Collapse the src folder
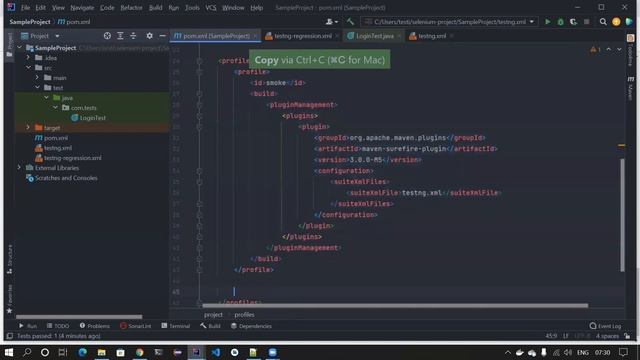 28,67
